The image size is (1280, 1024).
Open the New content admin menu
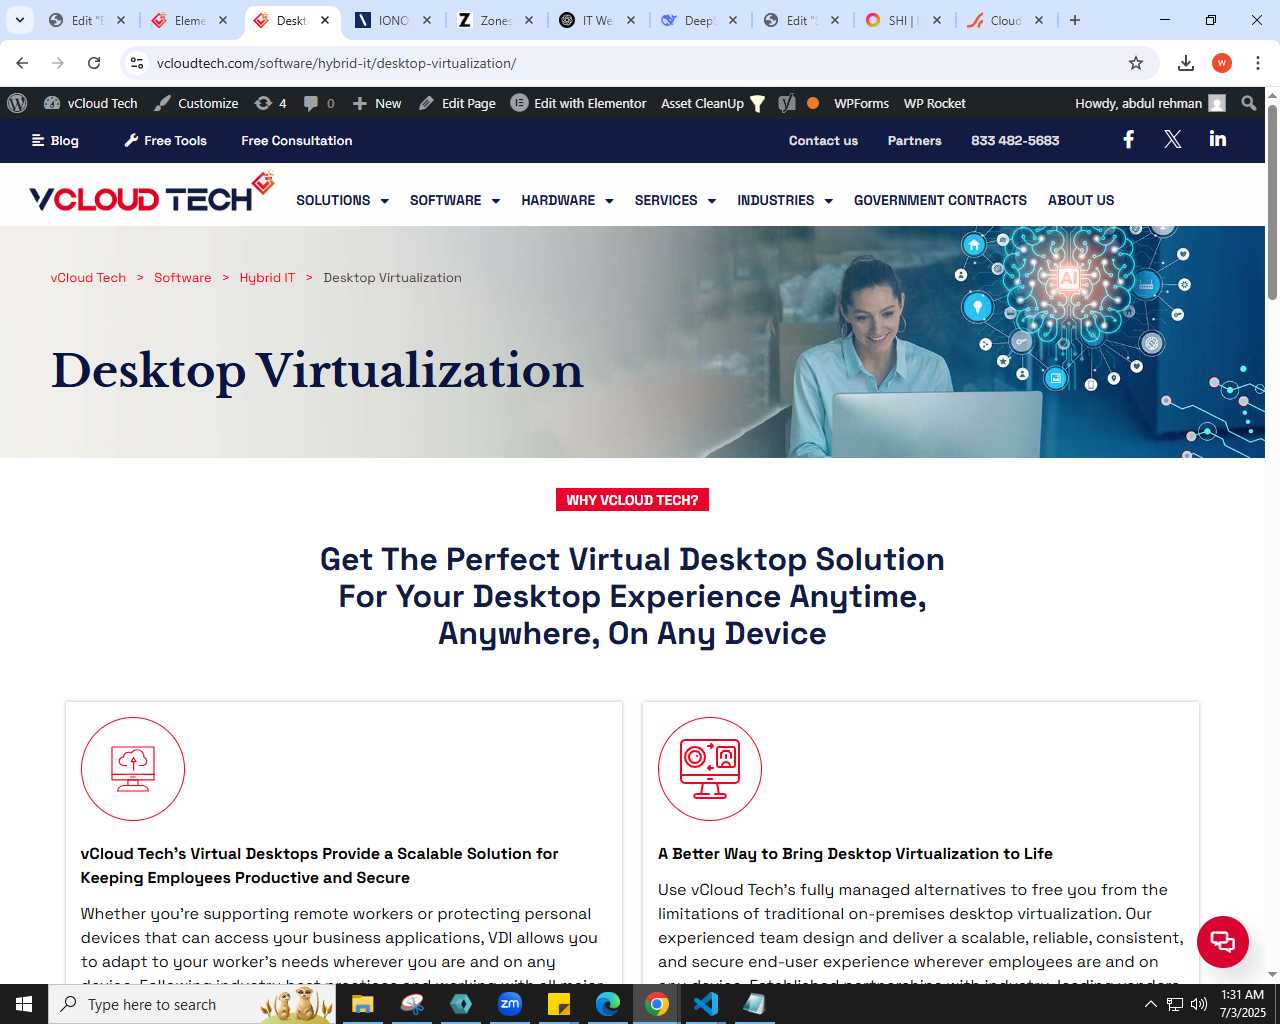377,103
